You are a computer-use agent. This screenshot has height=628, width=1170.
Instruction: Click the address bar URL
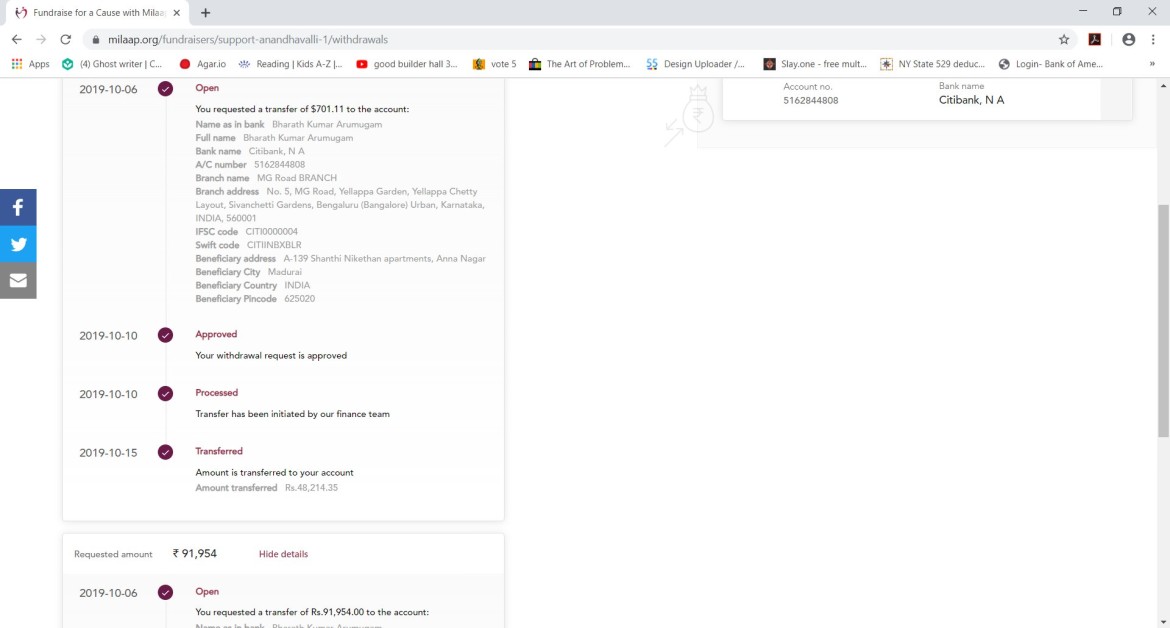(248, 40)
